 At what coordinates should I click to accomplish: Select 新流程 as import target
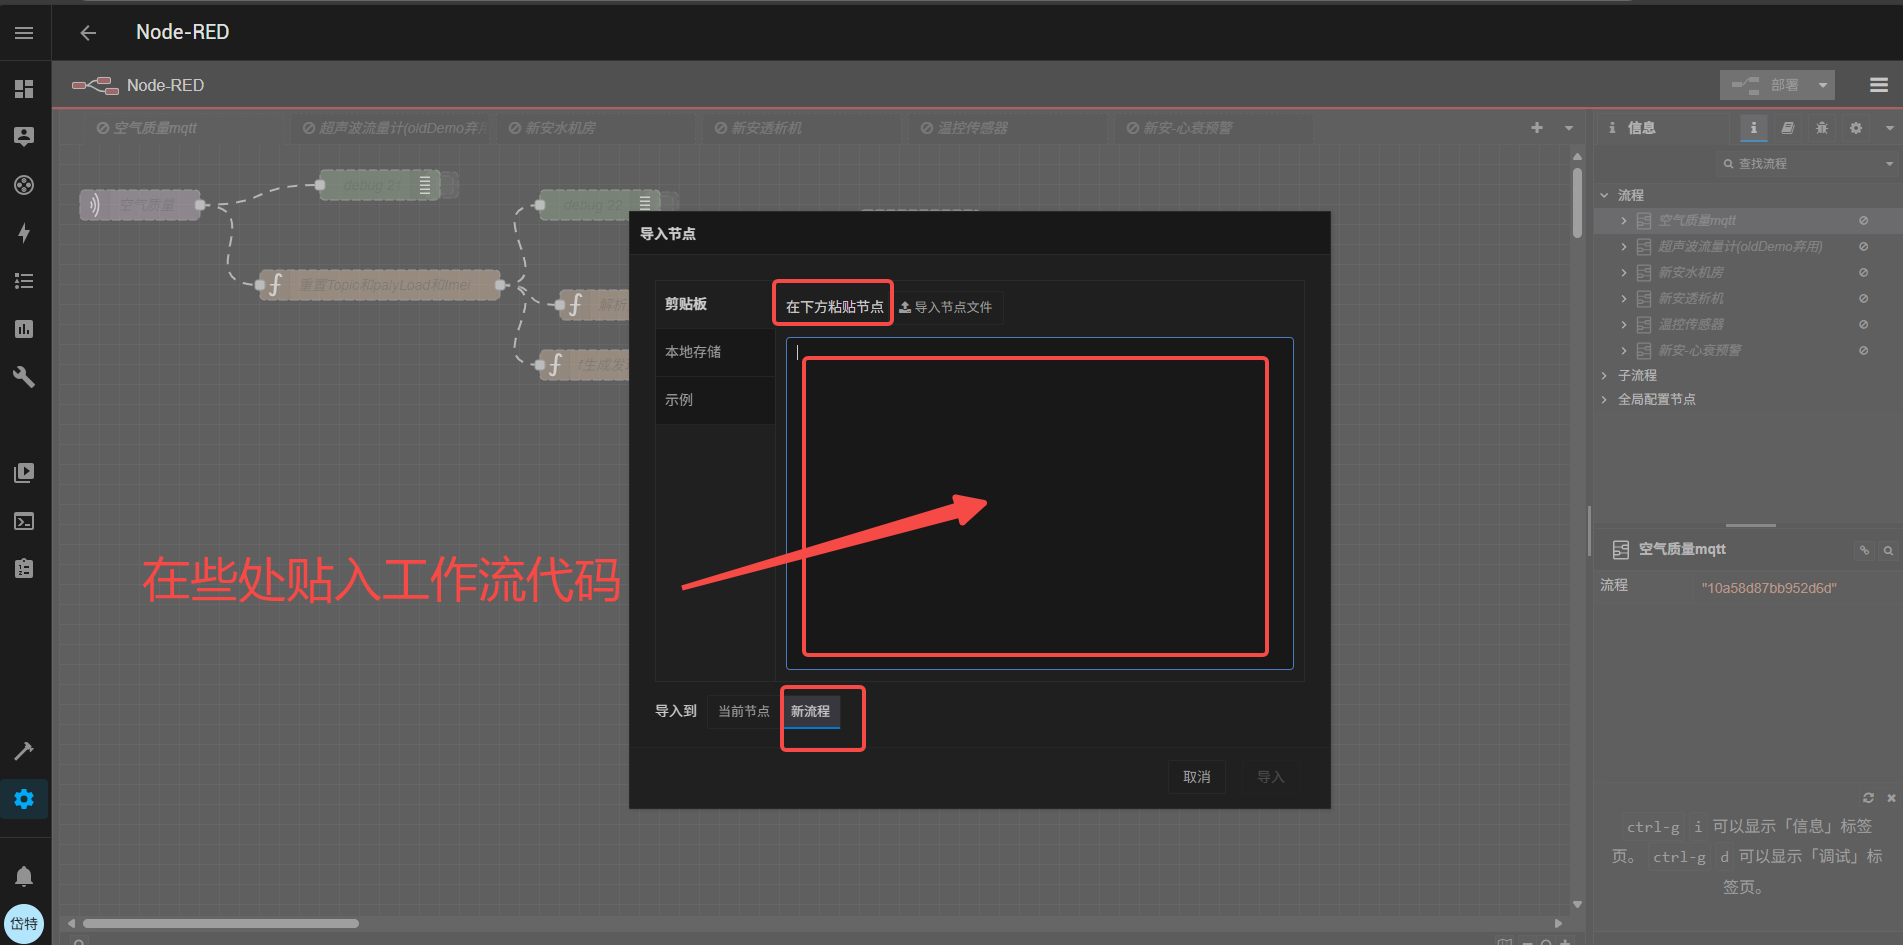pos(810,711)
